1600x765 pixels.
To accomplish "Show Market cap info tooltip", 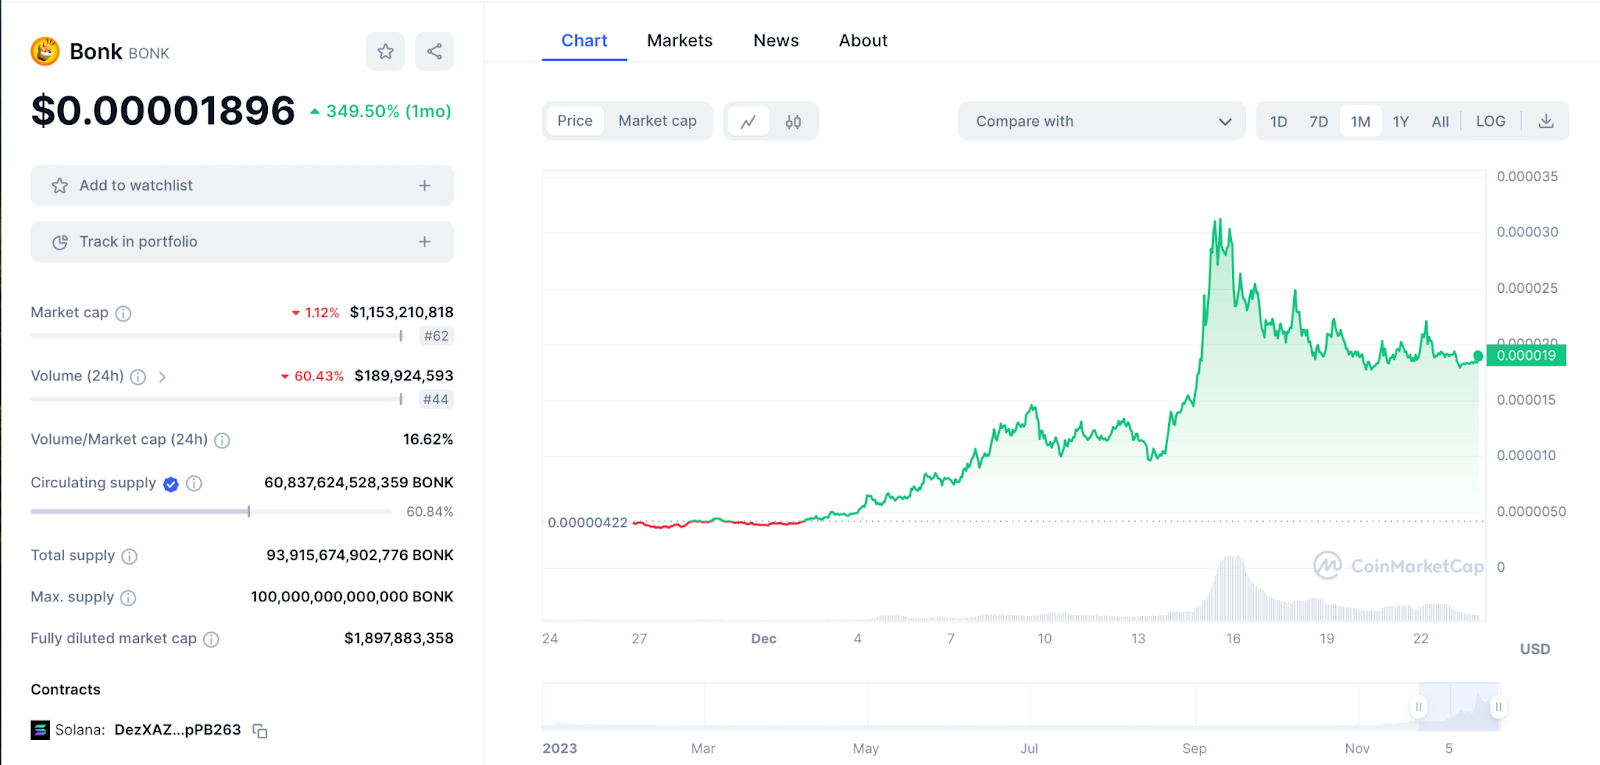I will point(123,313).
